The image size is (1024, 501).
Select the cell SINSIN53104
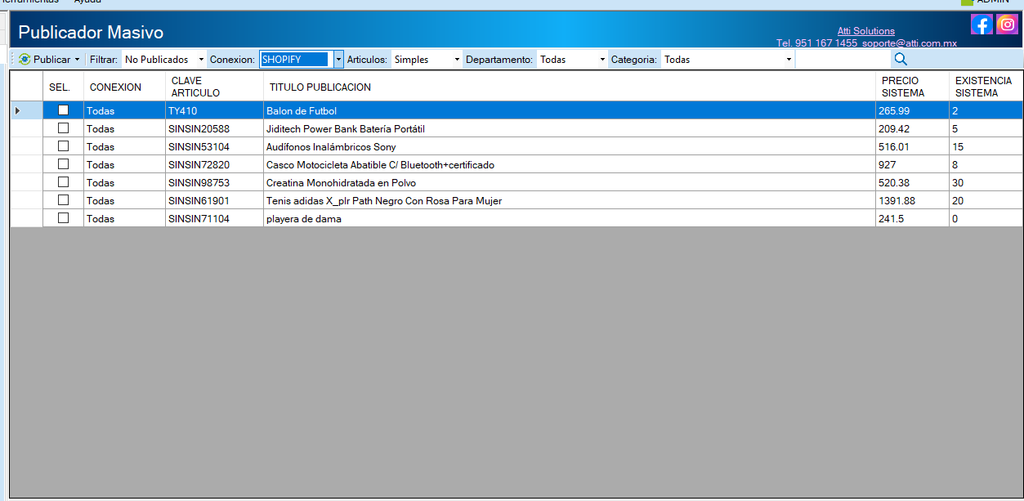coord(214,147)
